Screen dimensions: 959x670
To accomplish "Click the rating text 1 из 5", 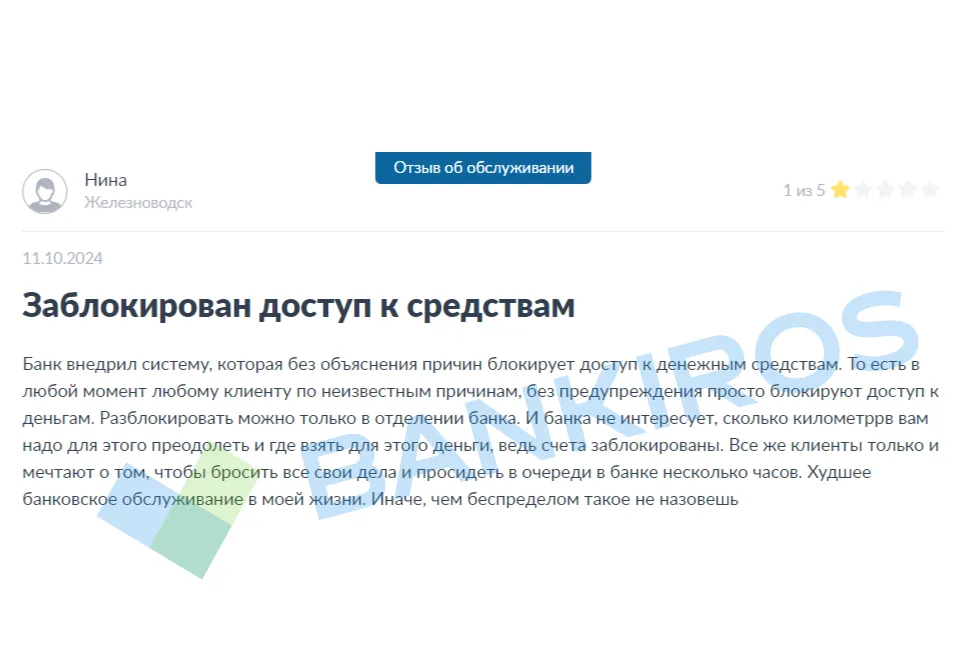I will coord(803,190).
